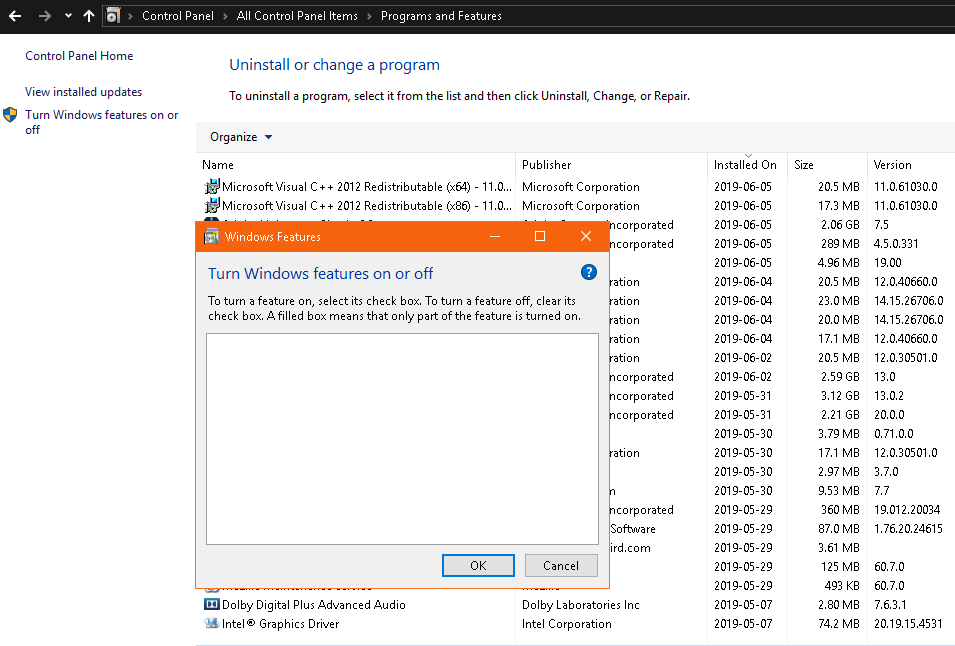This screenshot has height=646, width=955.
Task: Click version 4.5.0.331 cell
Action: tap(896, 244)
